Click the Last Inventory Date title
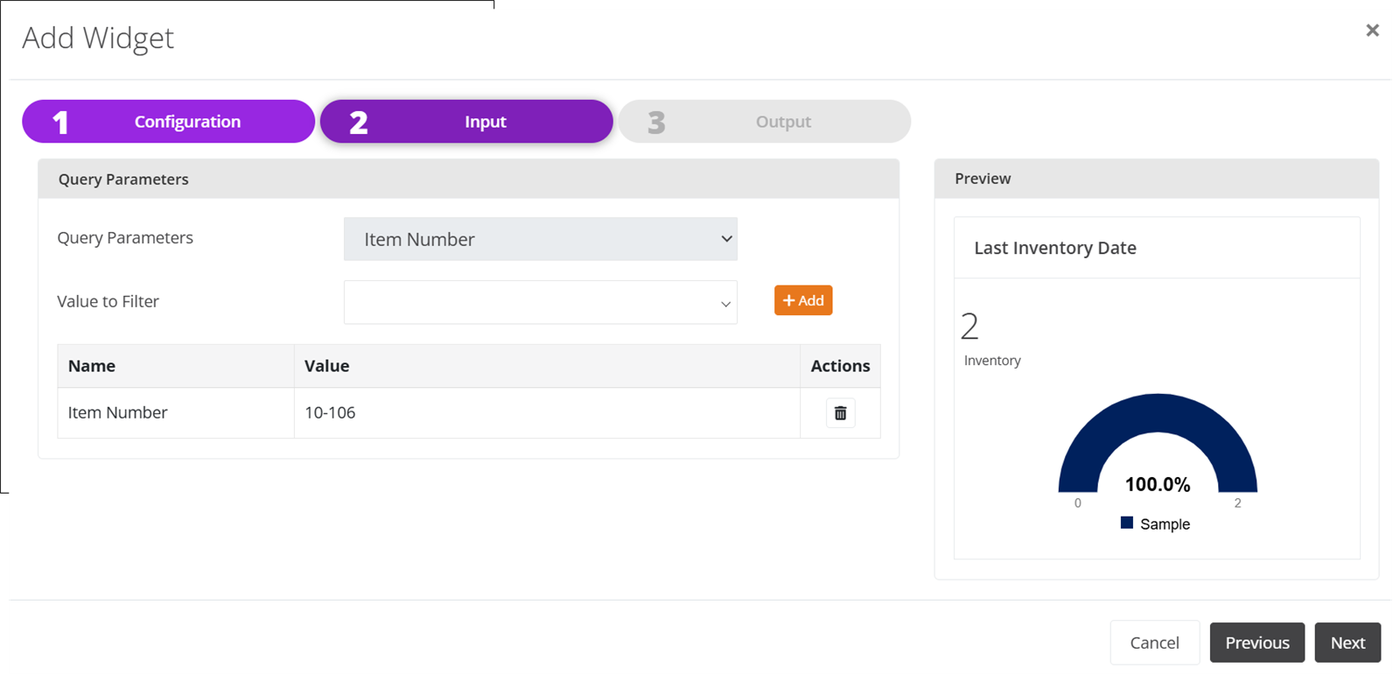Screen dimensions: 1400x682 pos(1055,248)
